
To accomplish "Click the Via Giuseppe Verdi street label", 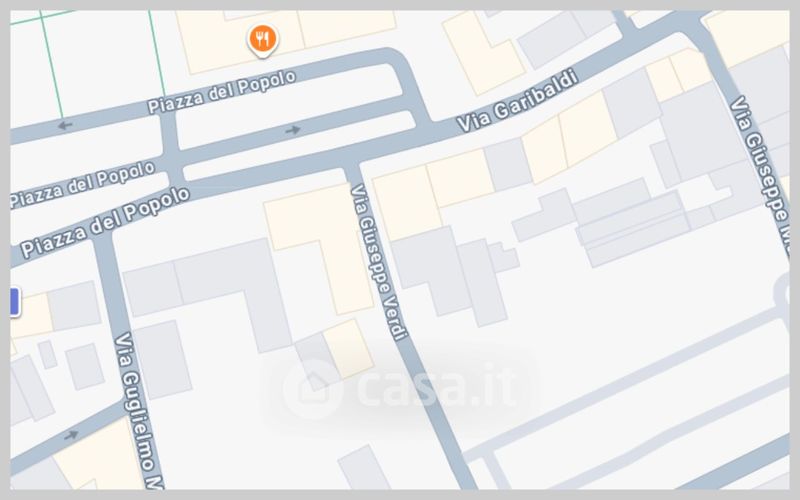I will pyautogui.click(x=379, y=262).
